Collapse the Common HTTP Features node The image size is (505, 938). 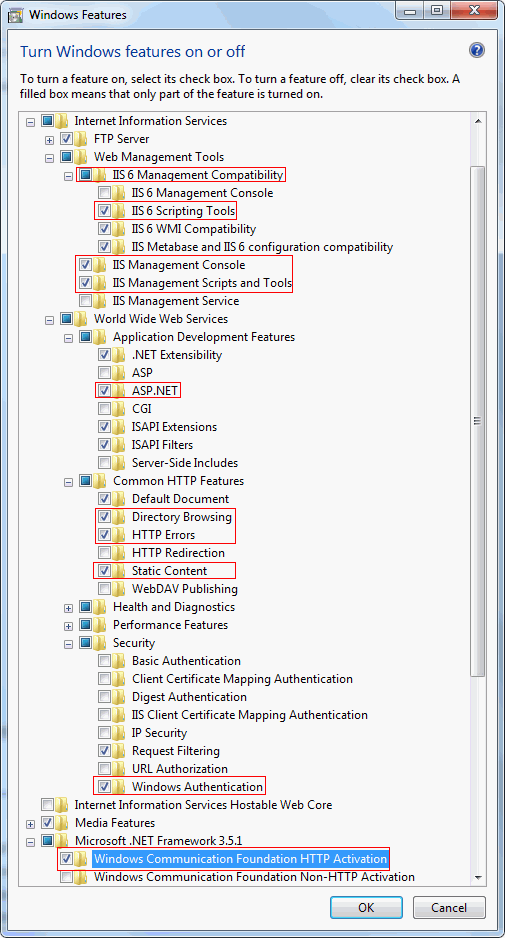coord(68,481)
